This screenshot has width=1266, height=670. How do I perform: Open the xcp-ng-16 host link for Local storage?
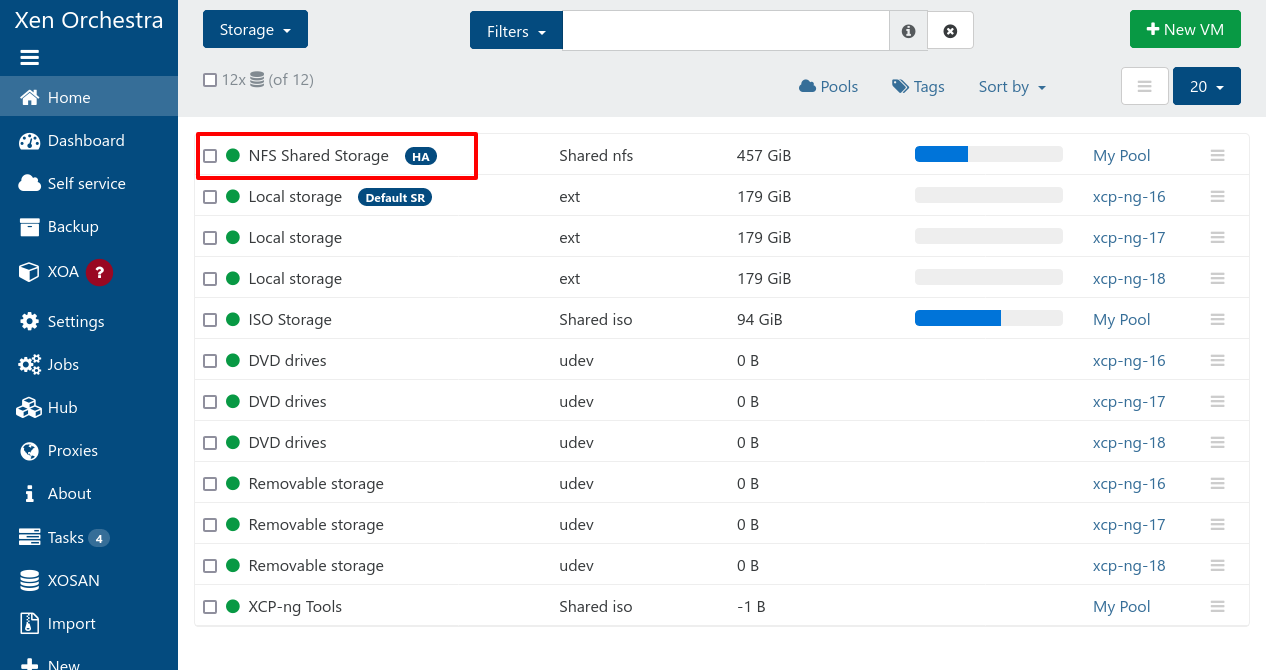coord(1129,197)
